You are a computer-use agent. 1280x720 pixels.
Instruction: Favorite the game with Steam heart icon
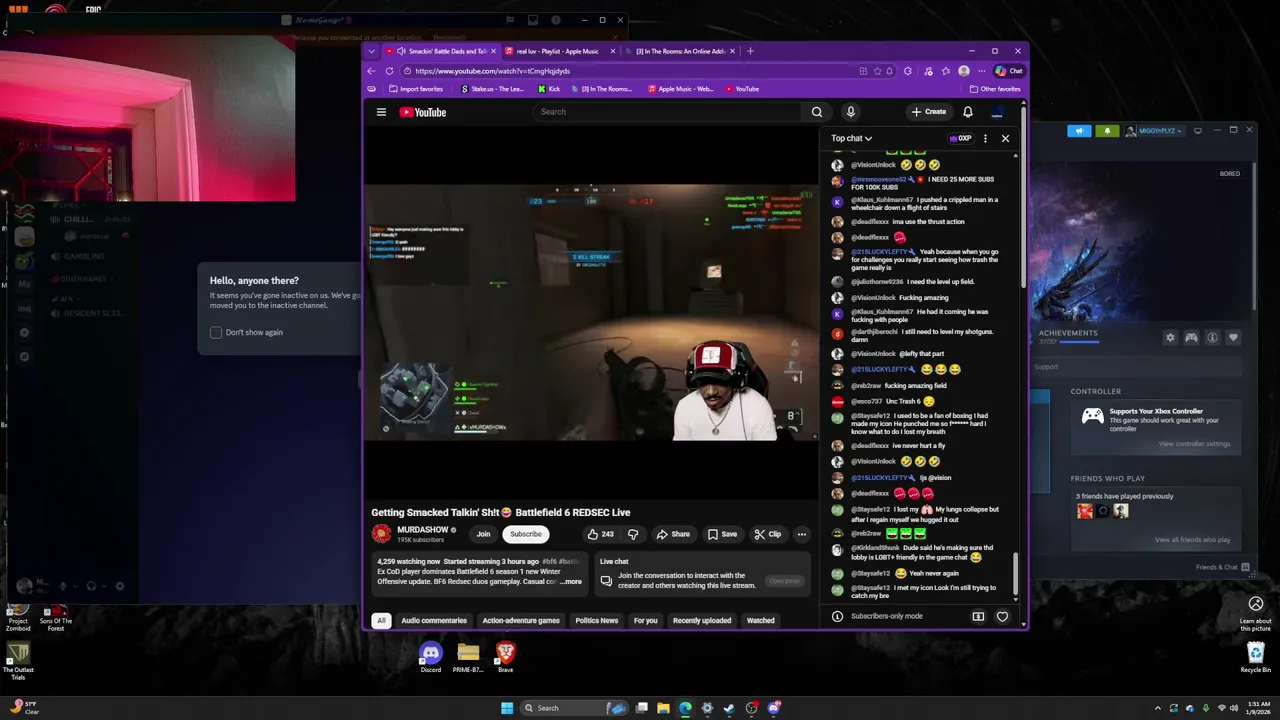(x=1233, y=338)
